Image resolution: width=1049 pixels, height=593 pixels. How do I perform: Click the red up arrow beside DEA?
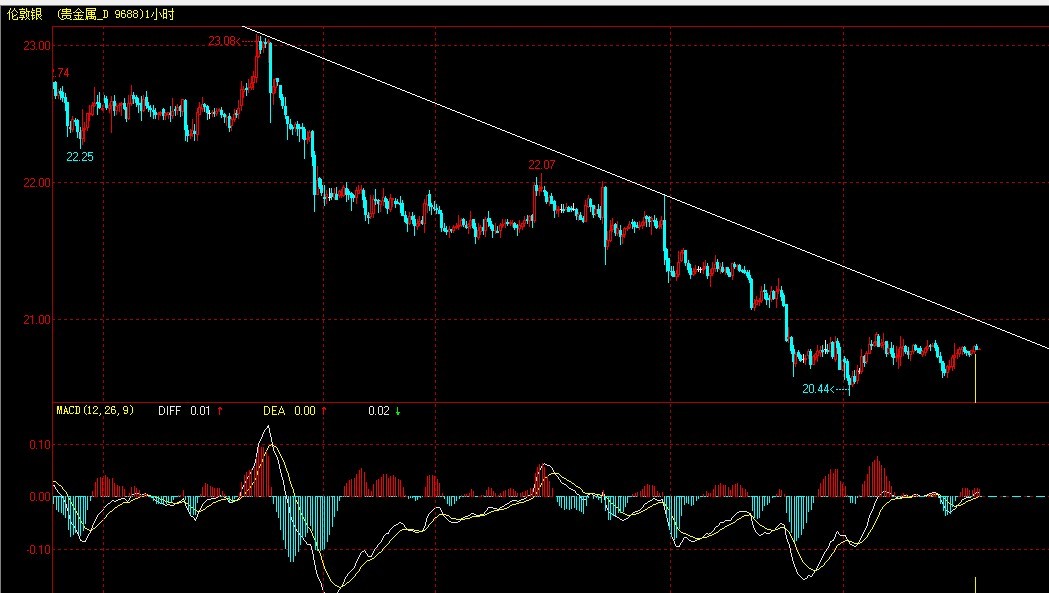click(x=323, y=410)
